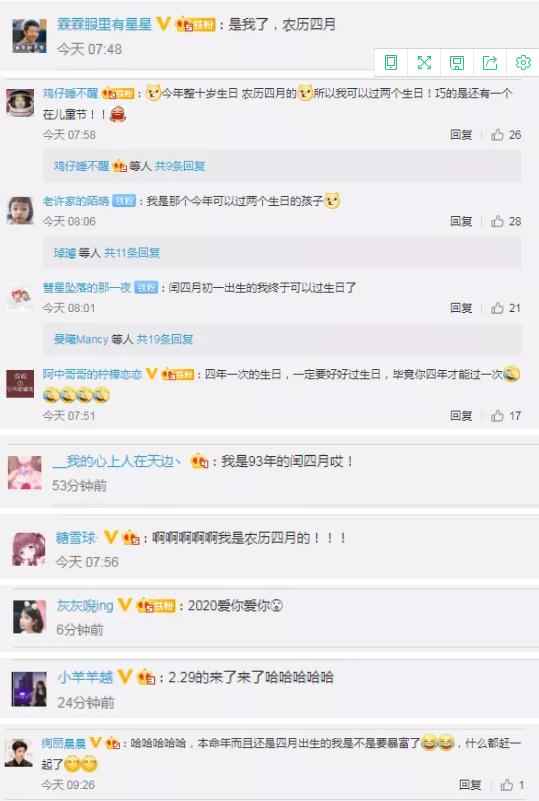Click the settings gear icon in toolbar

point(523,63)
